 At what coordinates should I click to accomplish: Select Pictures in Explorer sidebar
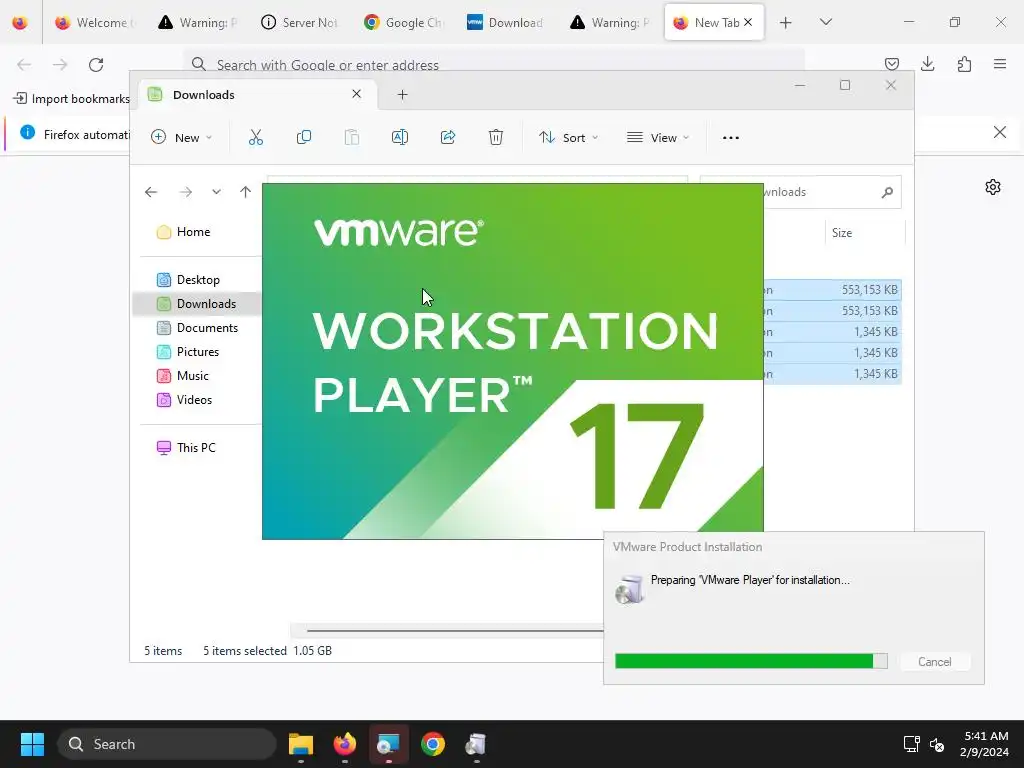(x=198, y=352)
